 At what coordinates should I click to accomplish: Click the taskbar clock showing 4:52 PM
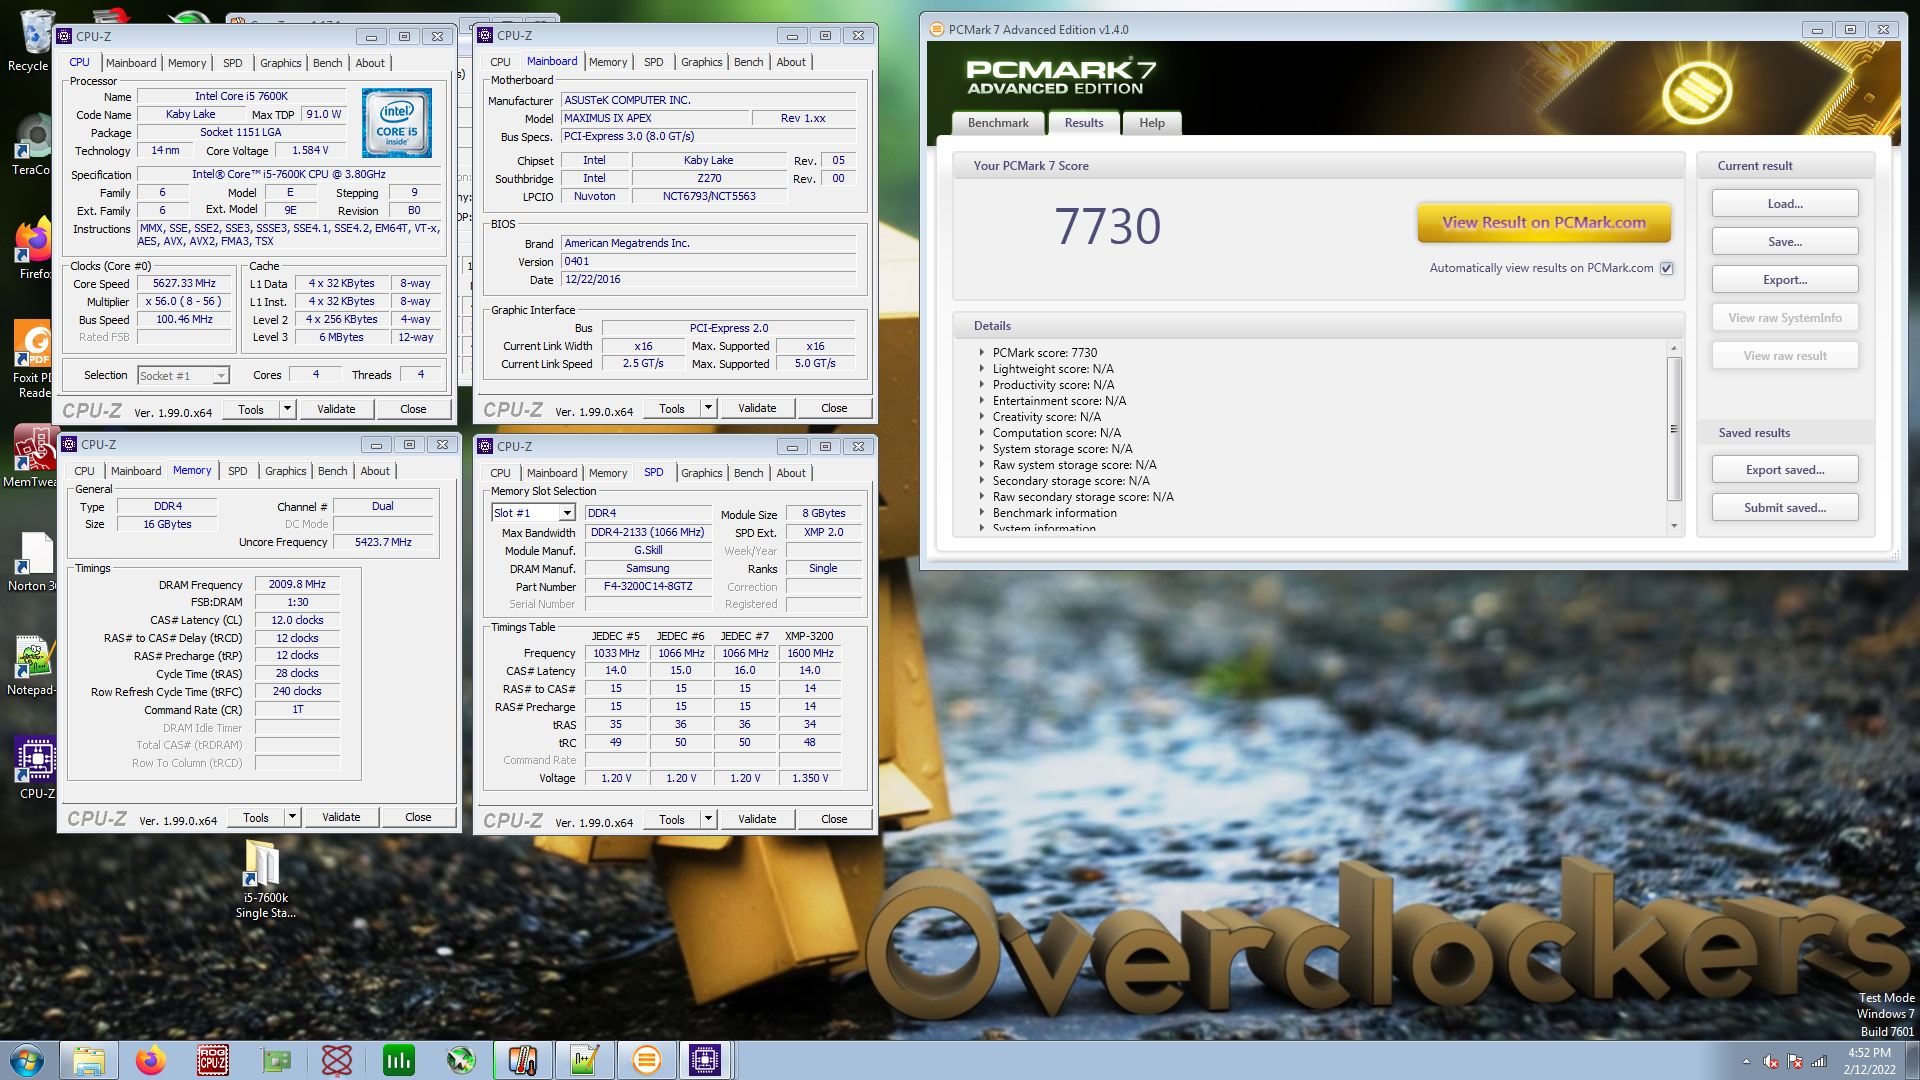pyautogui.click(x=1869, y=1061)
